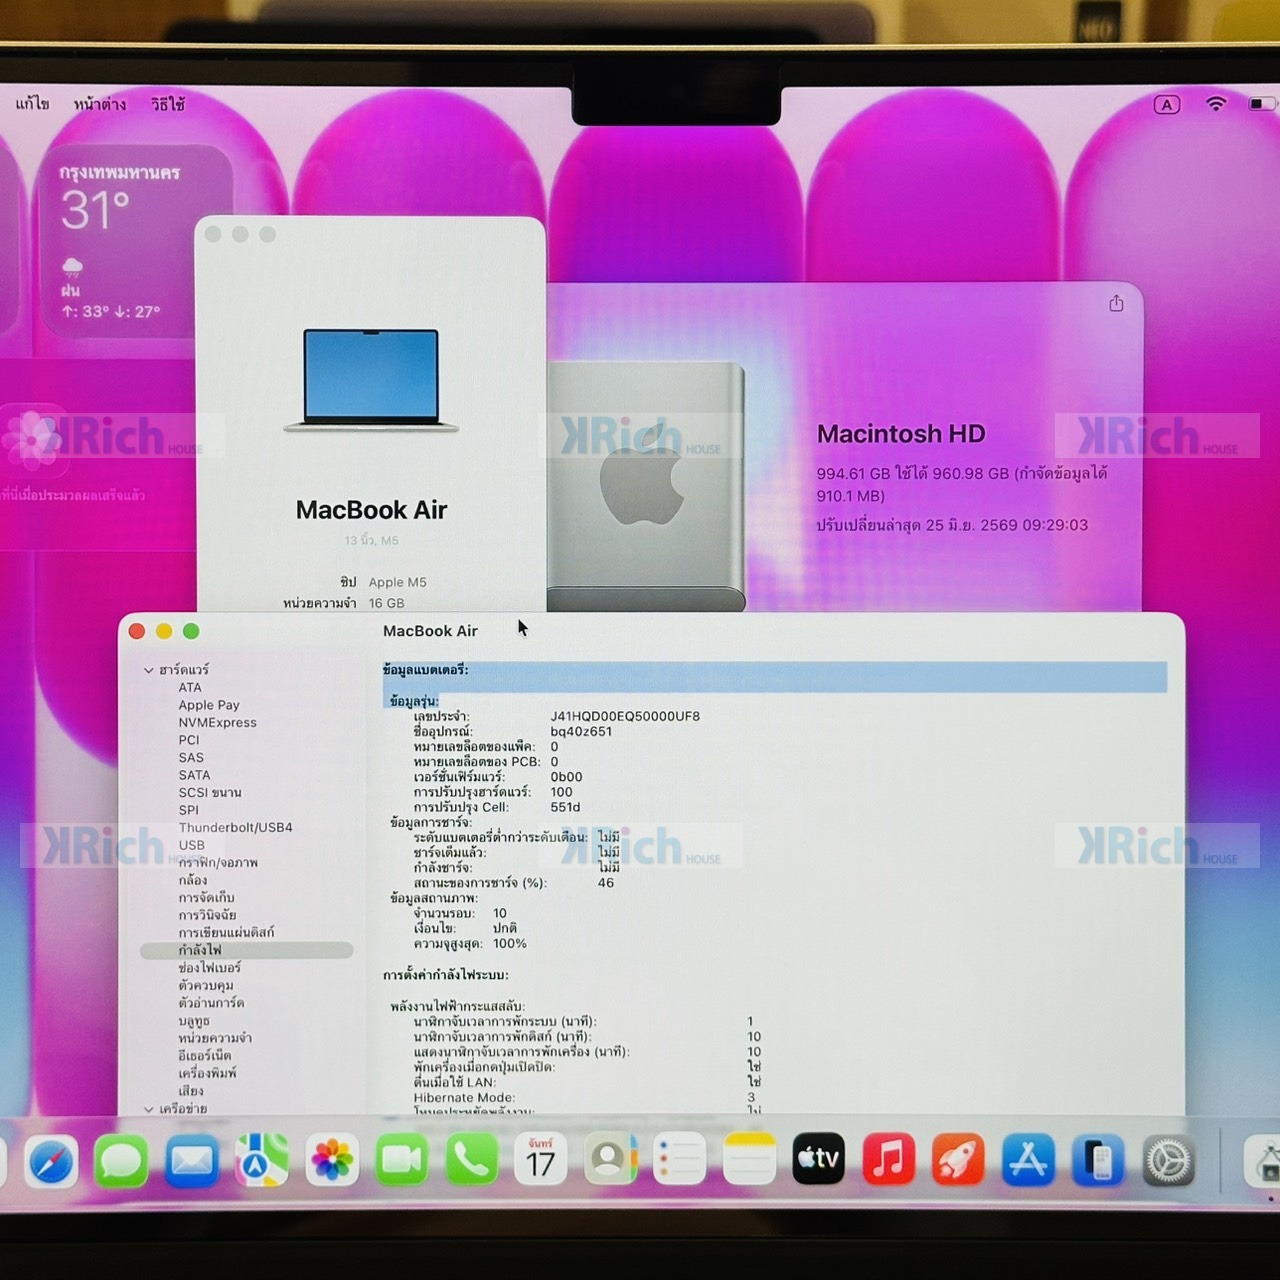Screen dimensions: 1280x1280
Task: Launch Messages from the Dock
Action: click(121, 1161)
